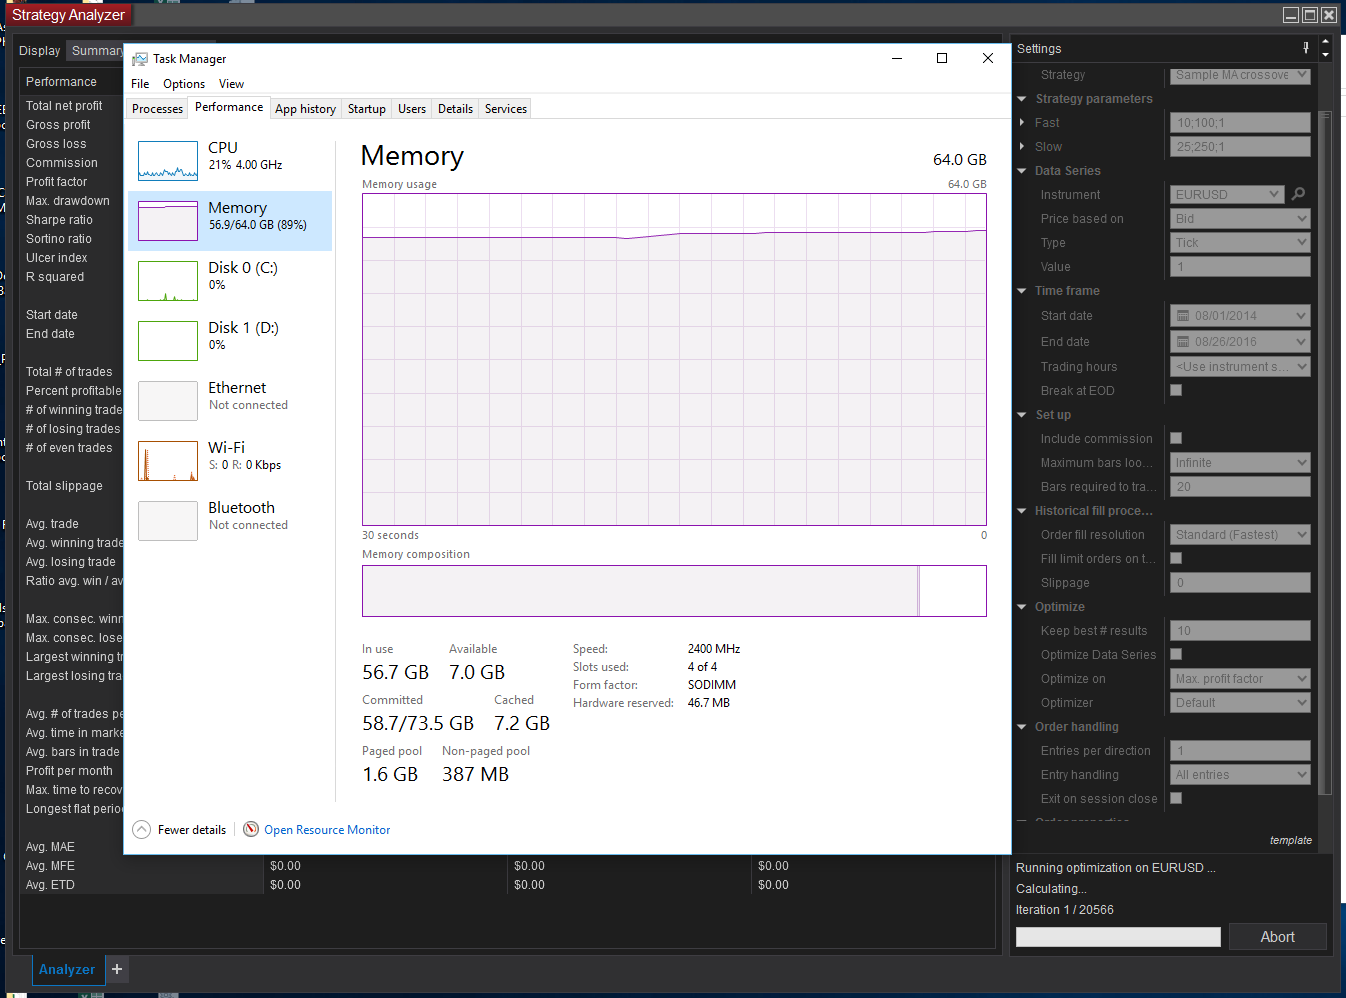
Task: Click the optimization progress bar
Action: [1118, 937]
